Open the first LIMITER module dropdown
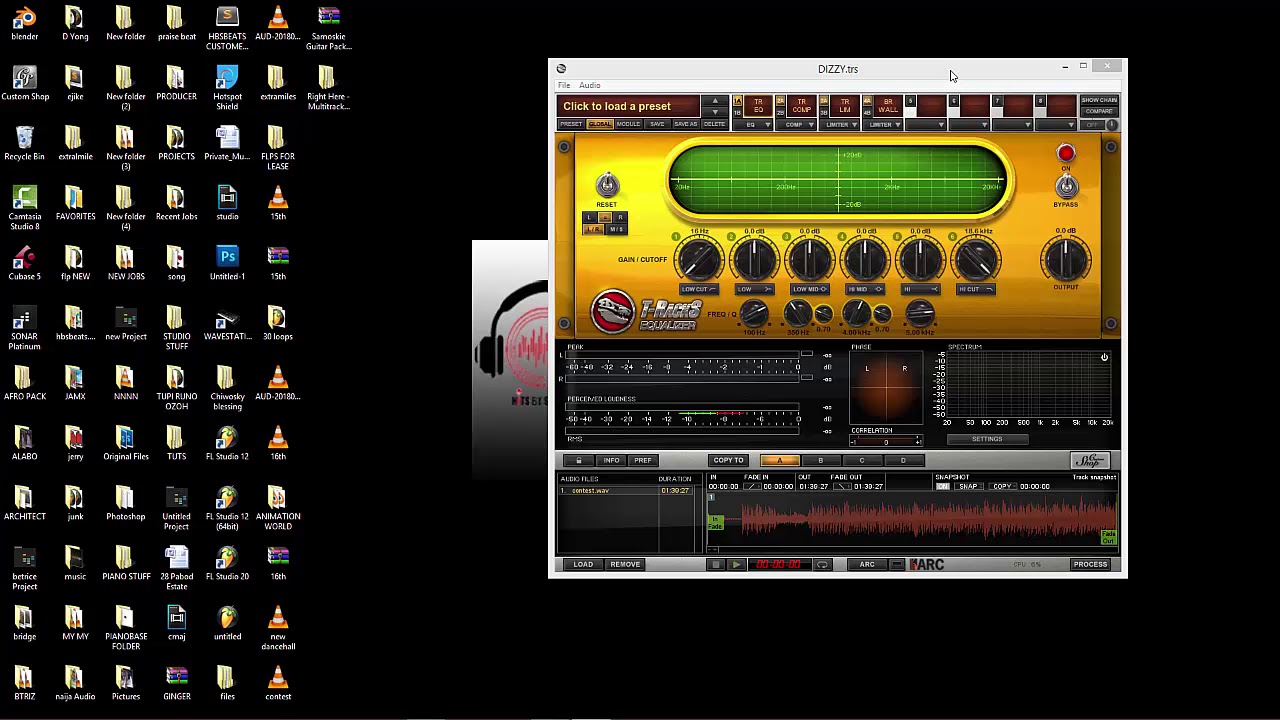 click(x=842, y=125)
